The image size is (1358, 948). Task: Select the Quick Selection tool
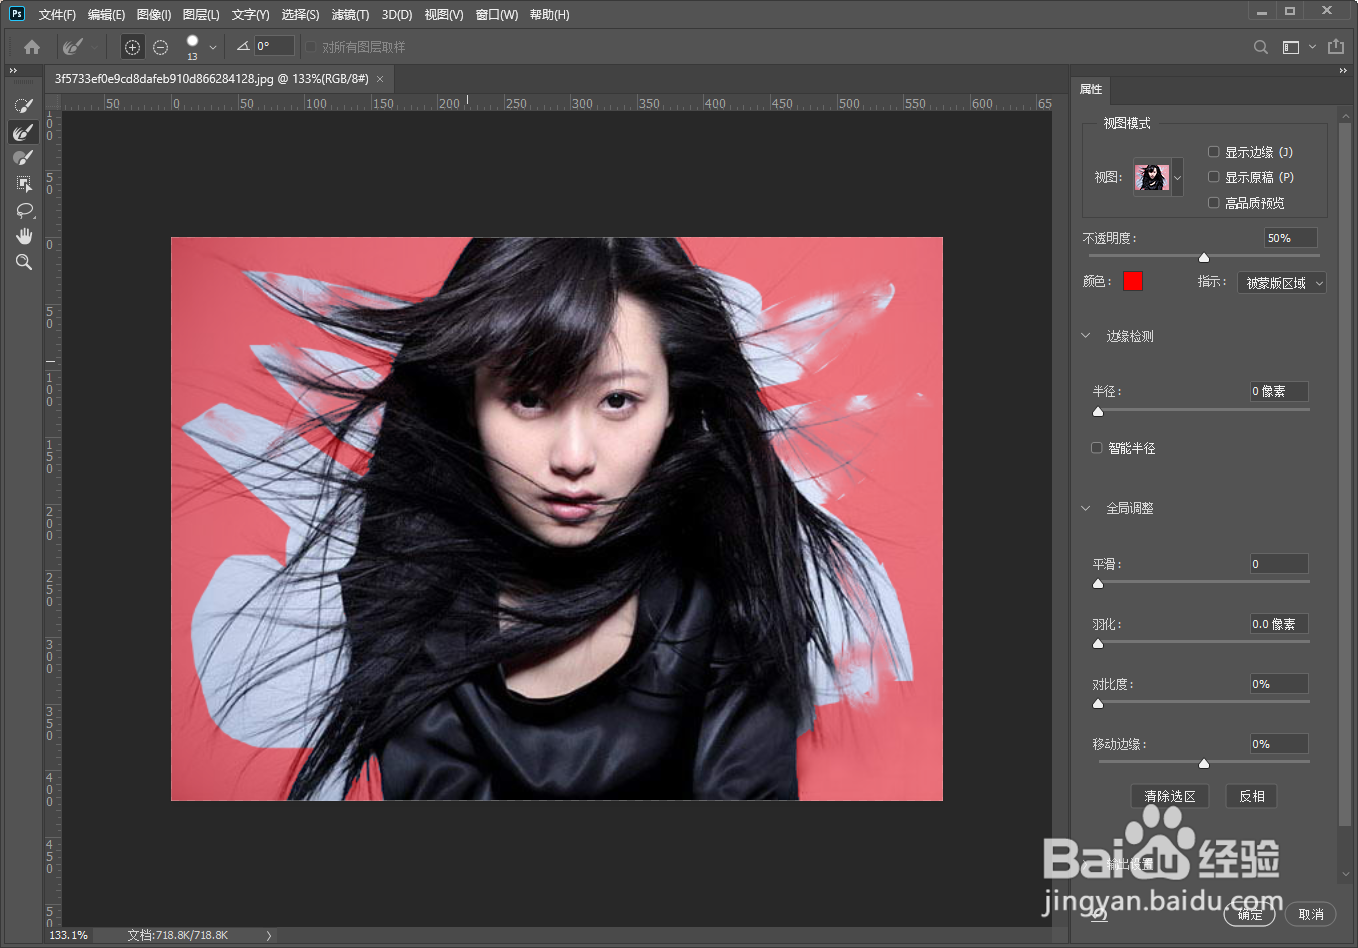tap(23, 105)
